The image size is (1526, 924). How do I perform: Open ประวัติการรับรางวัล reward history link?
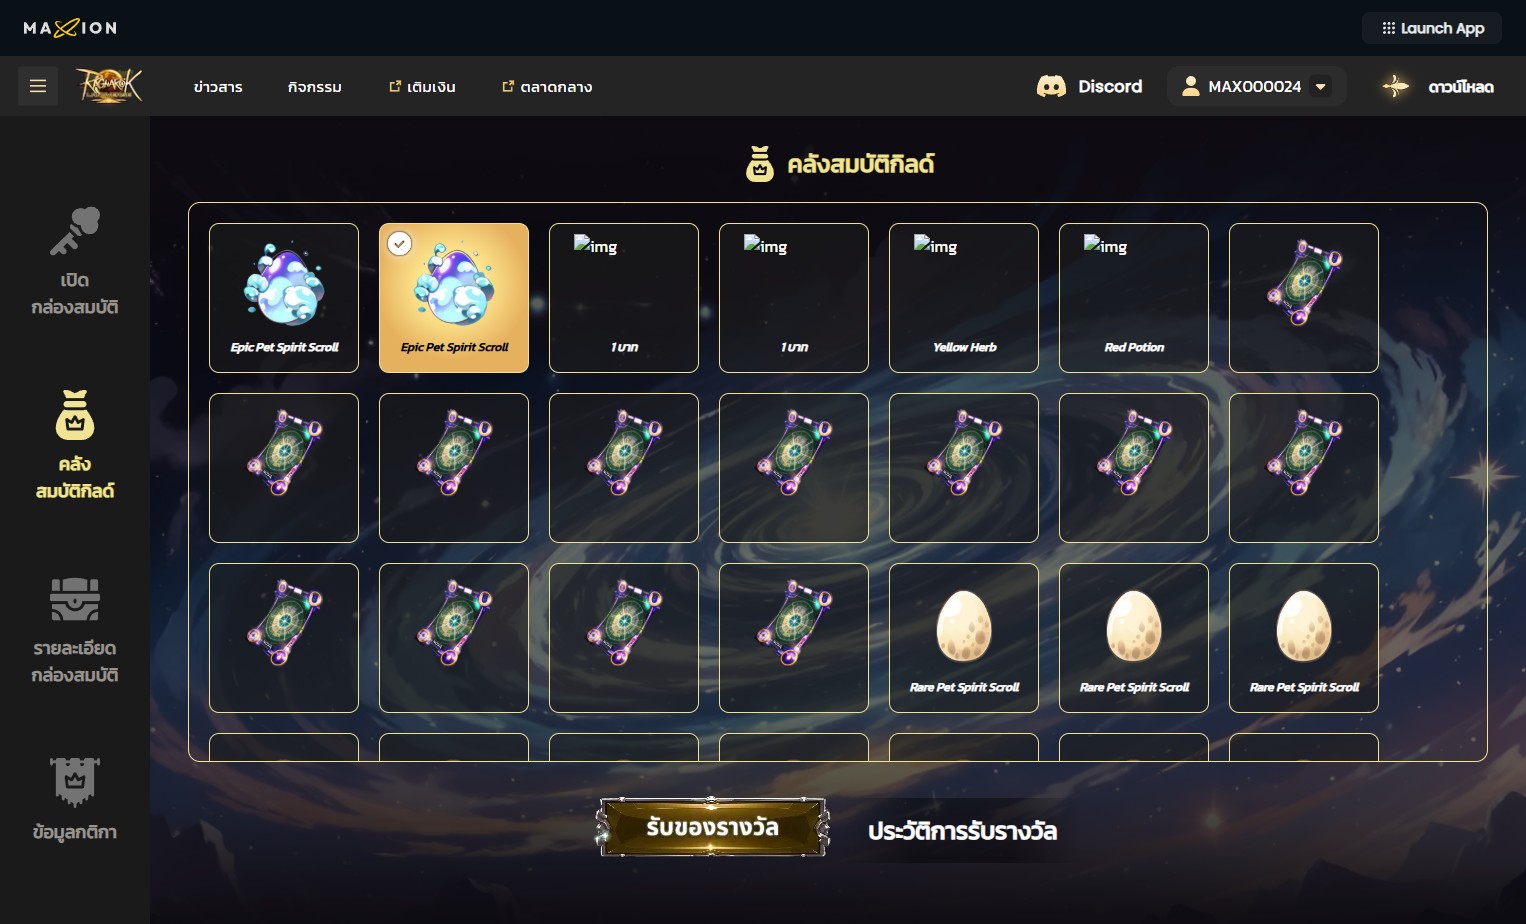[x=962, y=831]
